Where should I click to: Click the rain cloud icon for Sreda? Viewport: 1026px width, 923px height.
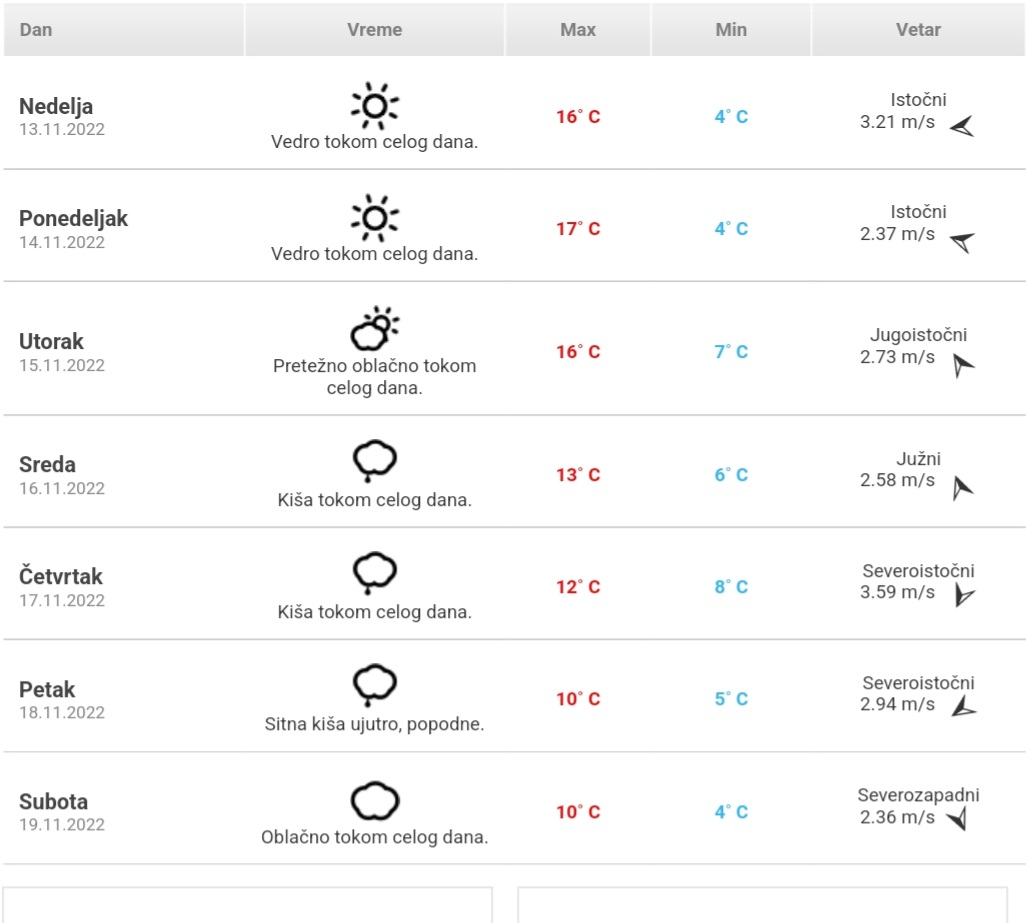tap(374, 461)
